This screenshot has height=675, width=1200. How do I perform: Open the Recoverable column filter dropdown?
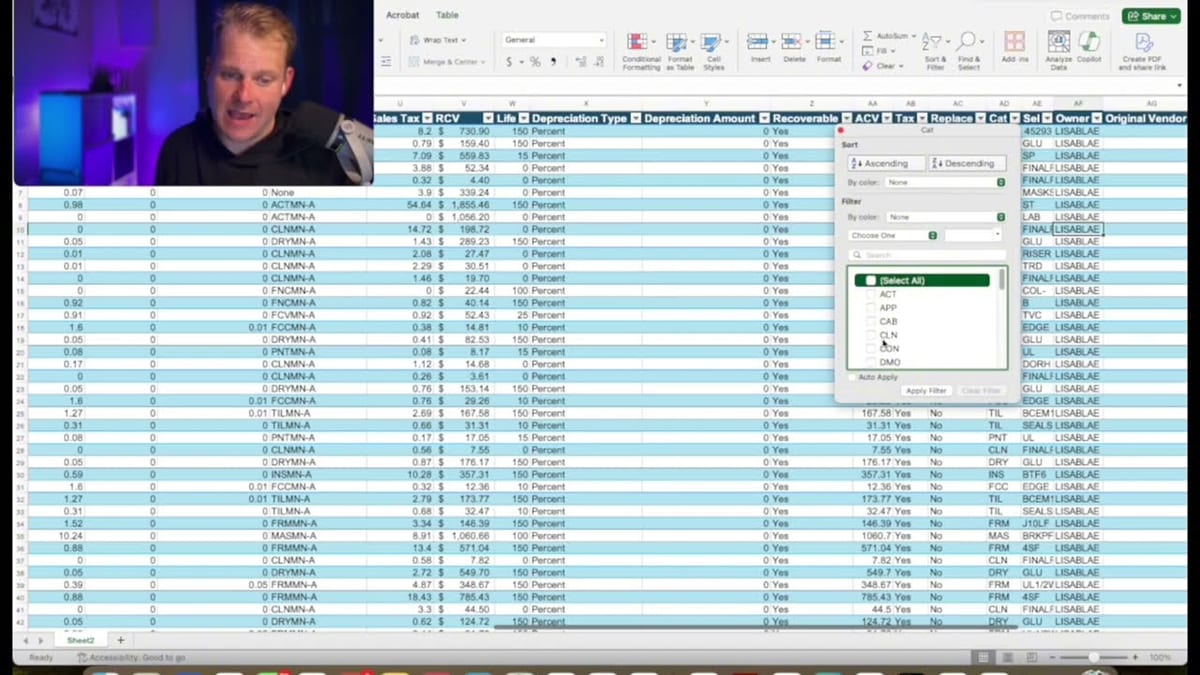(x=846, y=118)
